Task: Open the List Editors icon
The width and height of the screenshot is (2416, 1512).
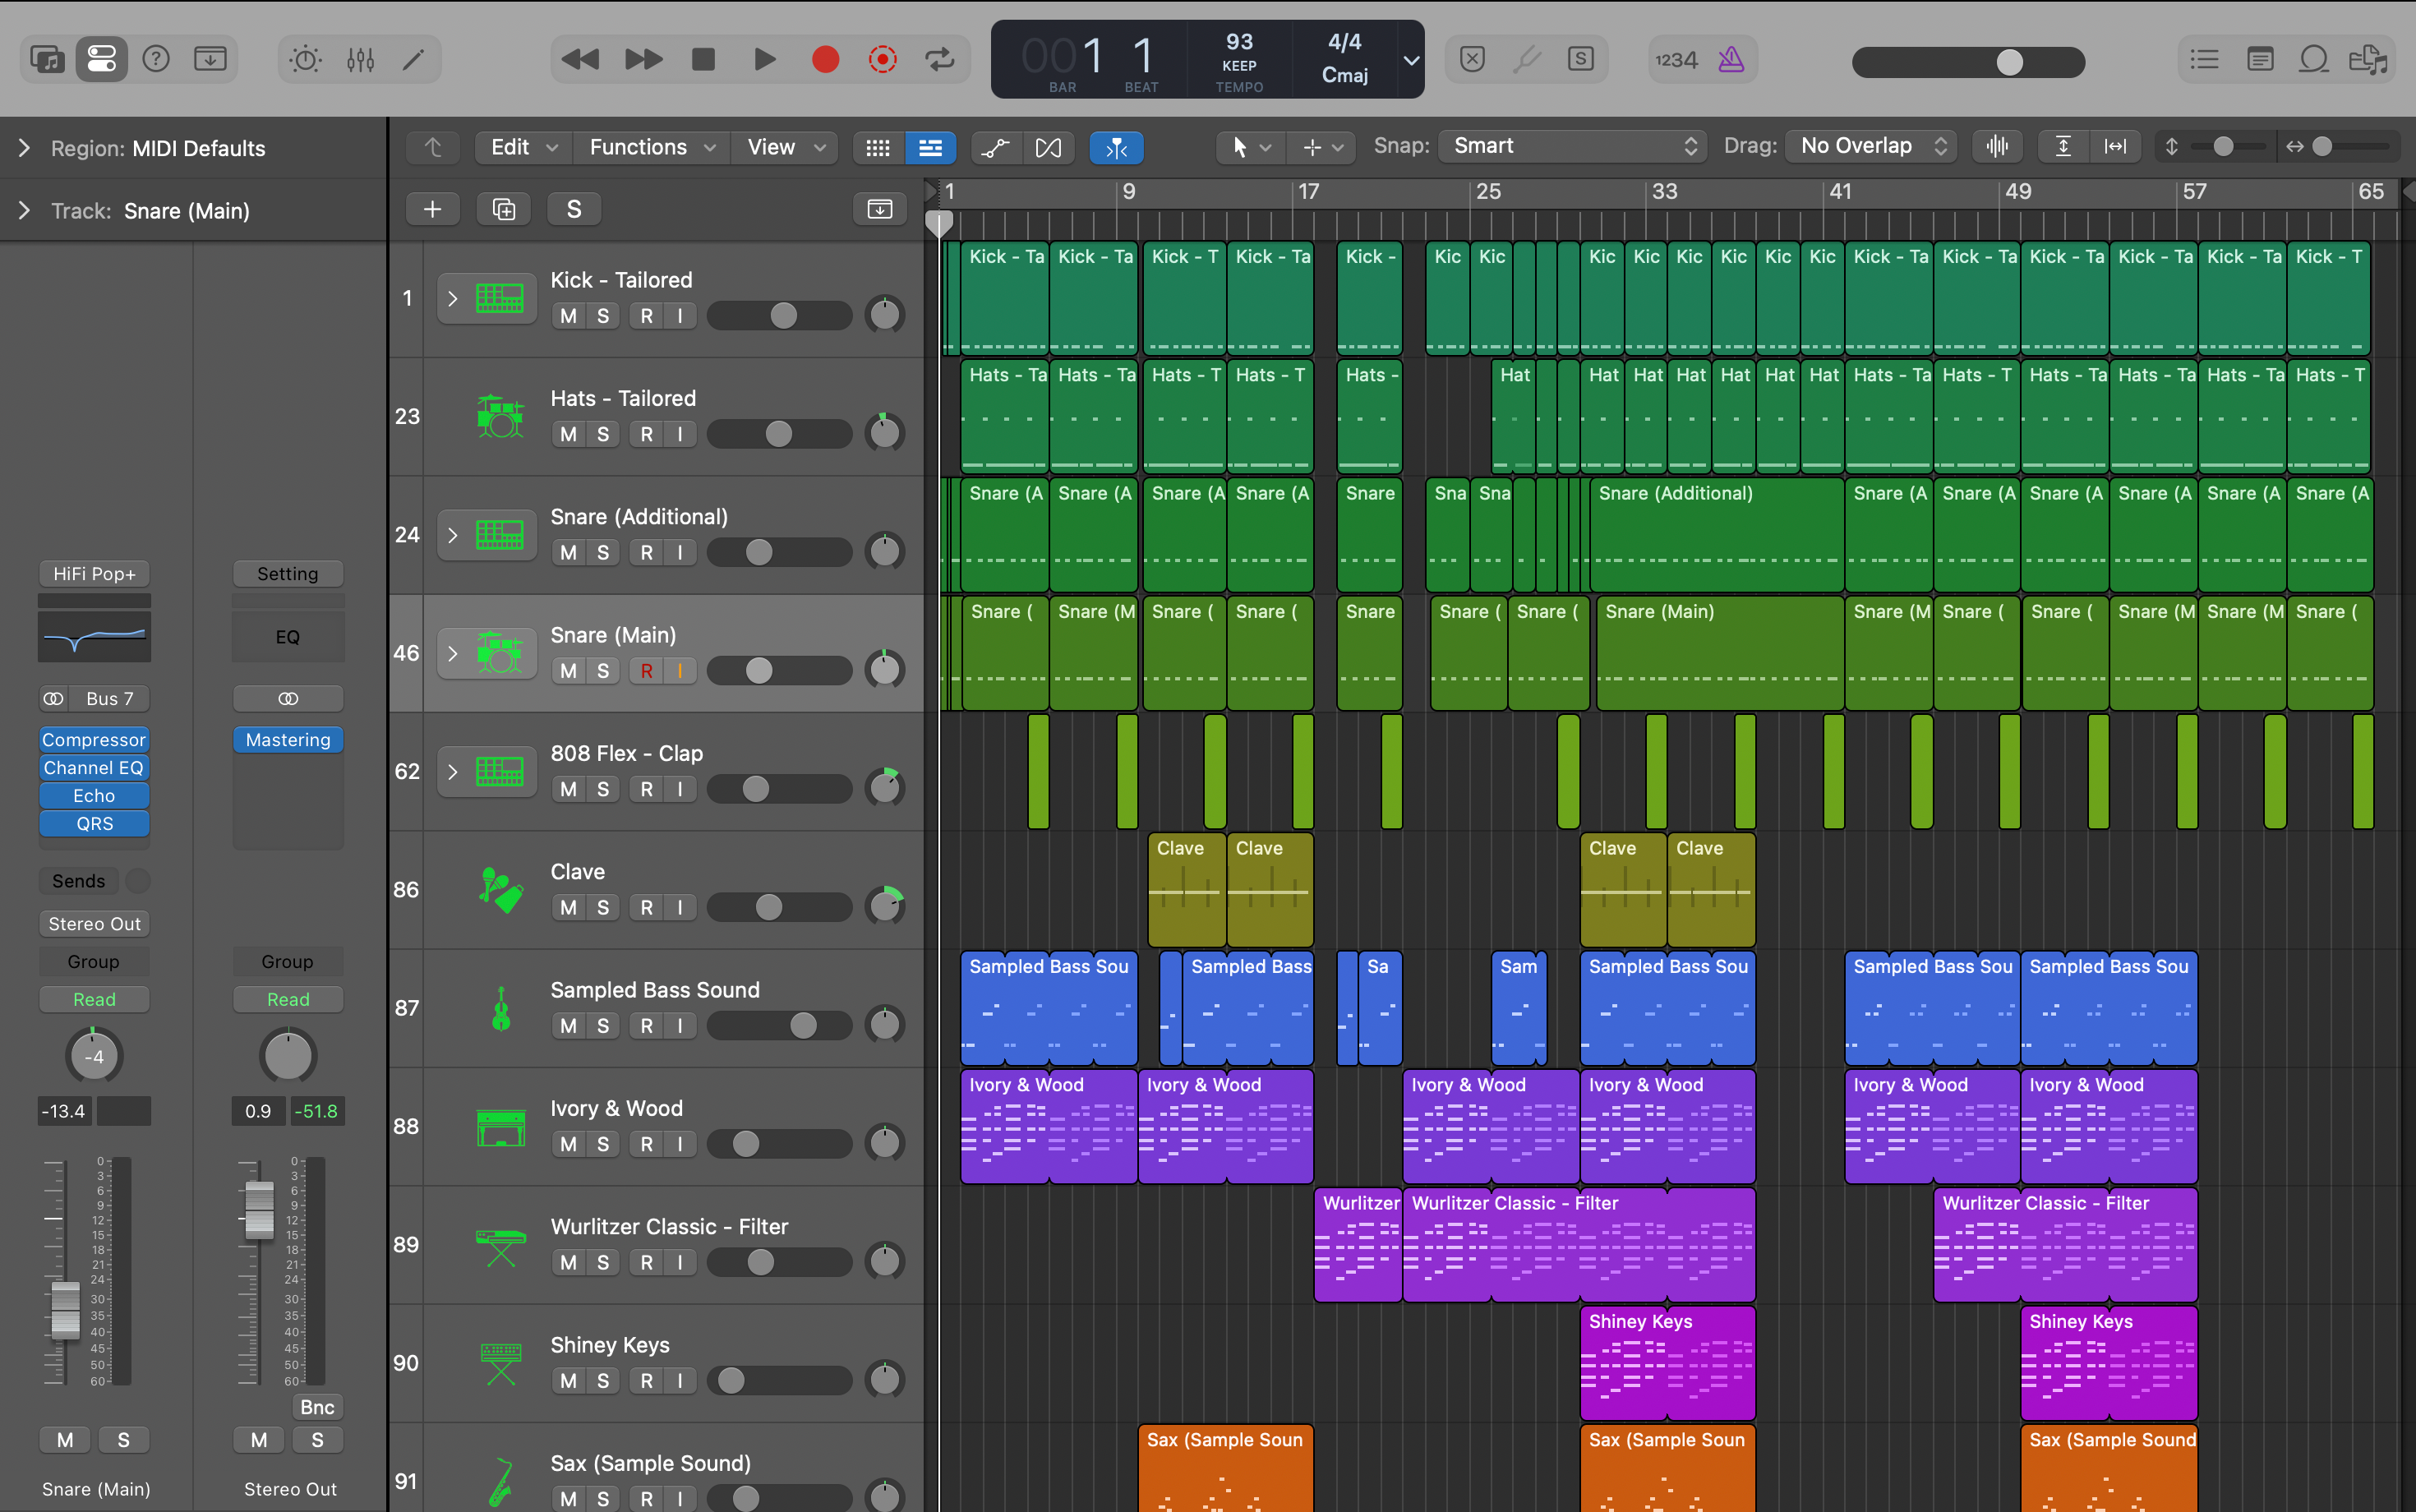Action: (x=2204, y=60)
